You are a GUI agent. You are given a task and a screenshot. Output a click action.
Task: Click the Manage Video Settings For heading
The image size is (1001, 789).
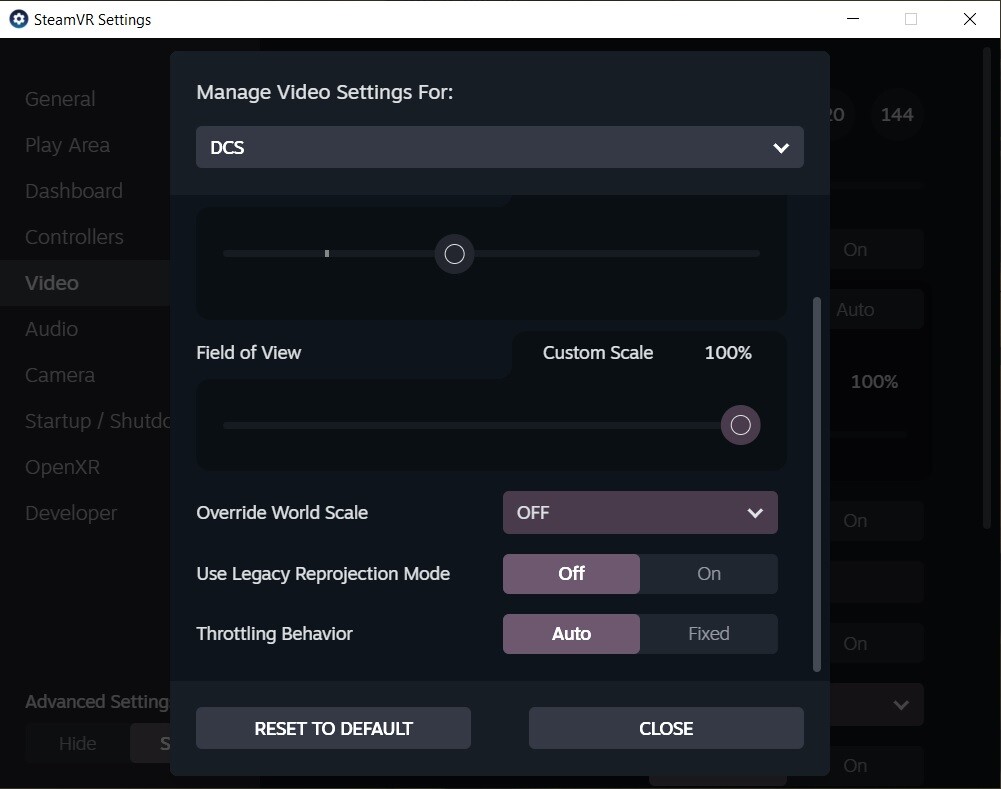[324, 93]
